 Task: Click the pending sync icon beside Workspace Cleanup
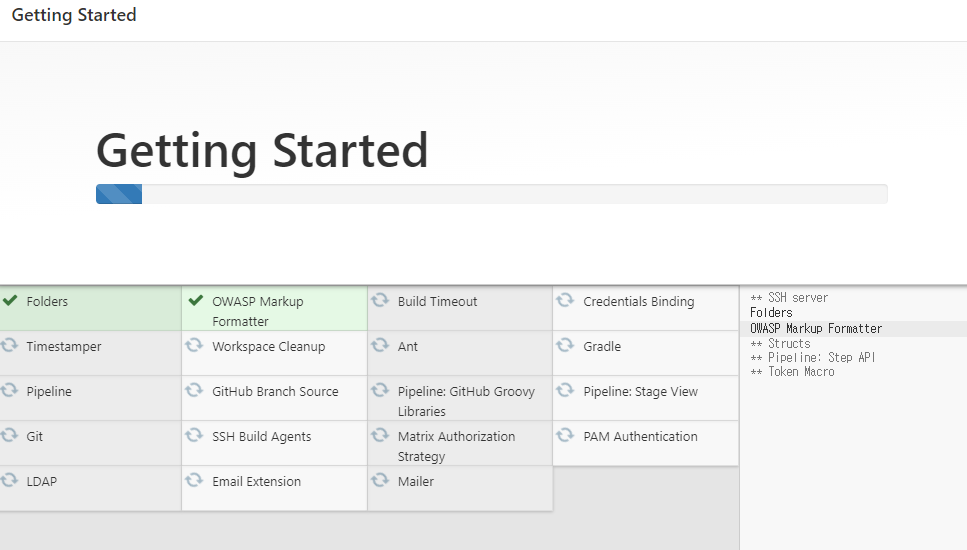194,345
